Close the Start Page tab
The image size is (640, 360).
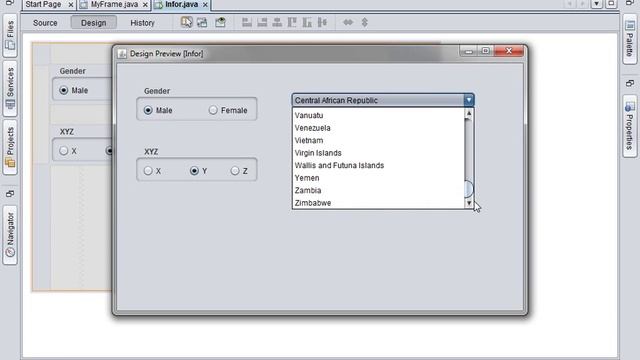click(x=71, y=4)
